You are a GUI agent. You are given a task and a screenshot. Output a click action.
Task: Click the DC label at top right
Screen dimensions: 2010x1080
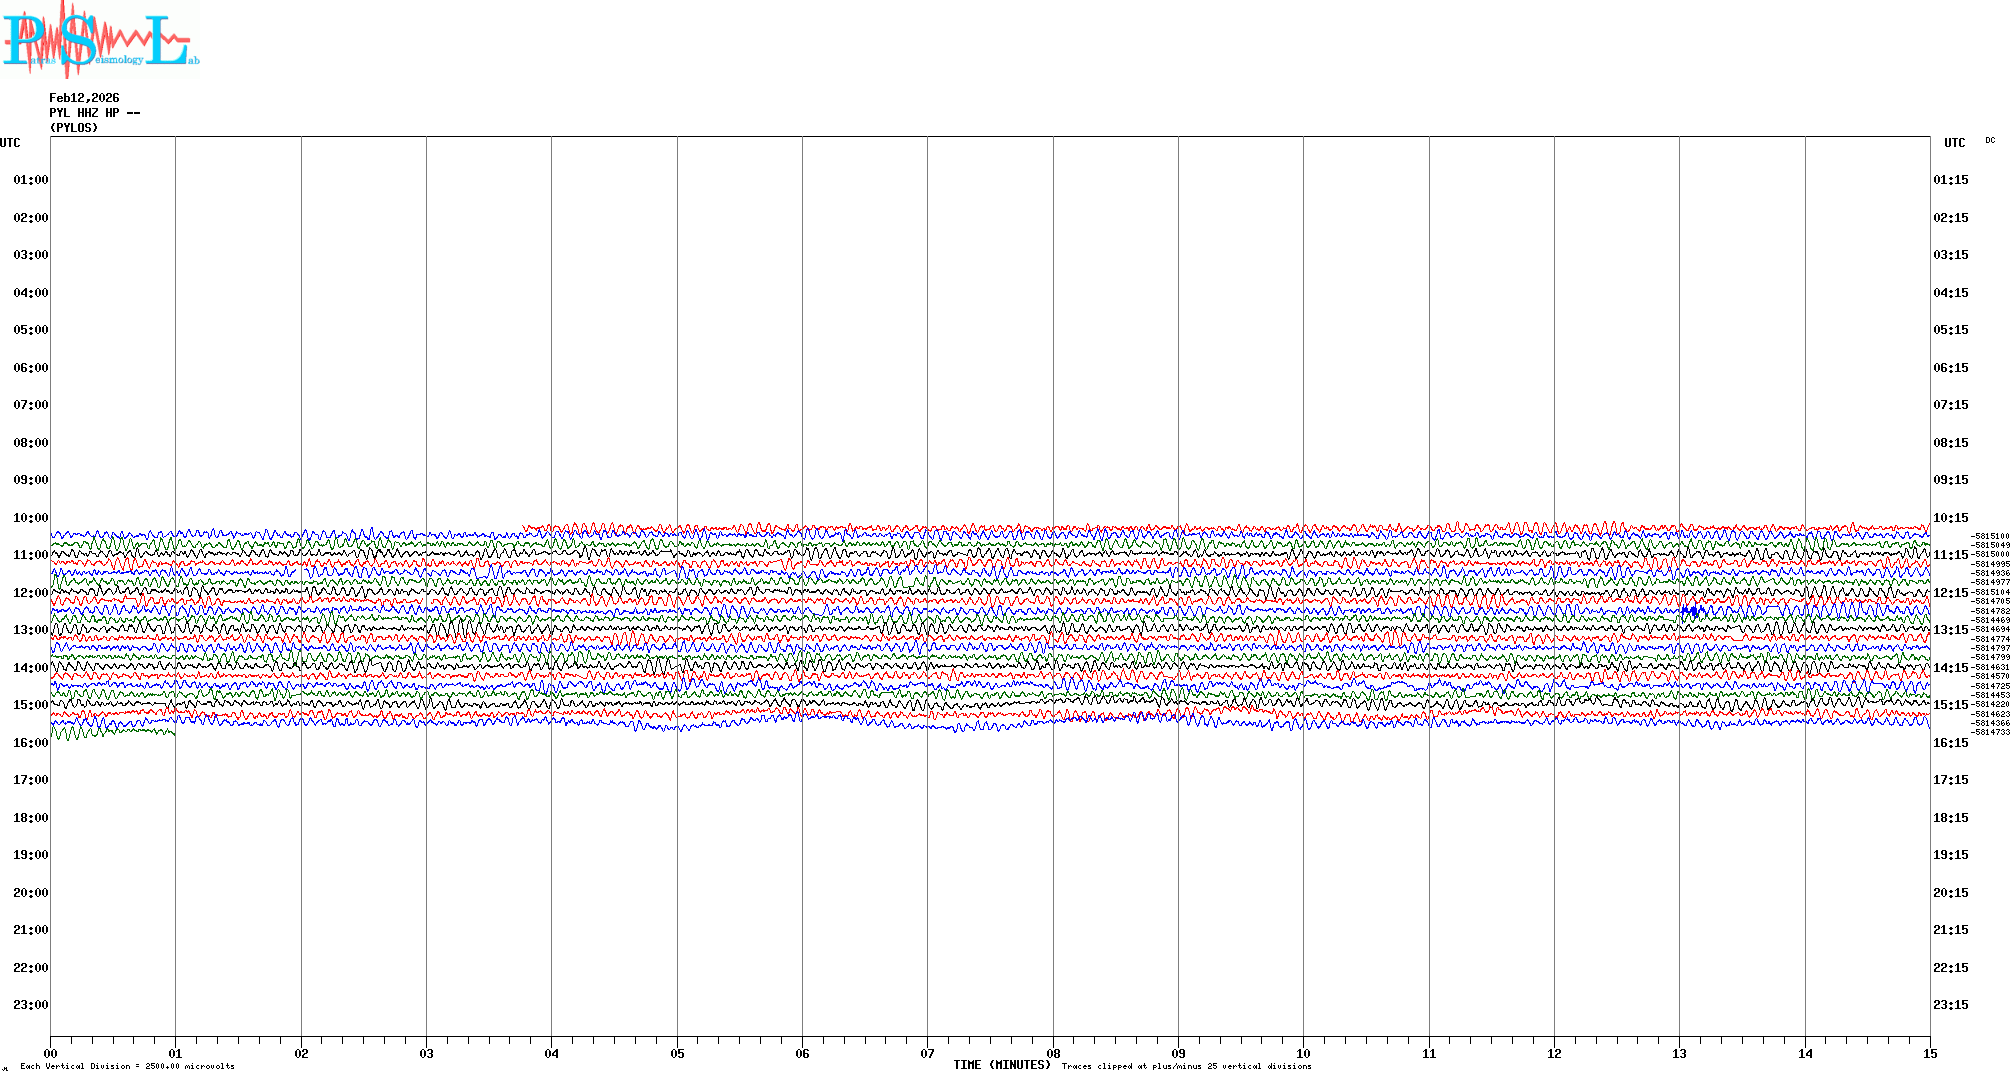click(1990, 141)
